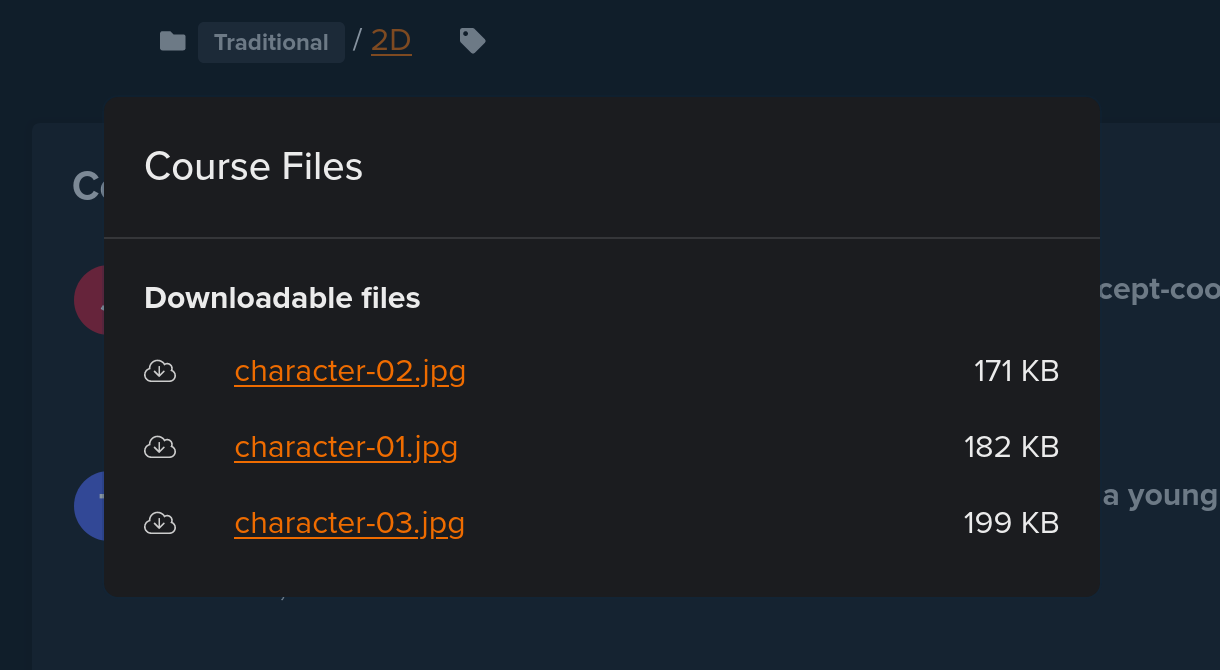Click the download cloud icon for character-01.jpg
Screen dimensions: 1220x670
point(160,447)
